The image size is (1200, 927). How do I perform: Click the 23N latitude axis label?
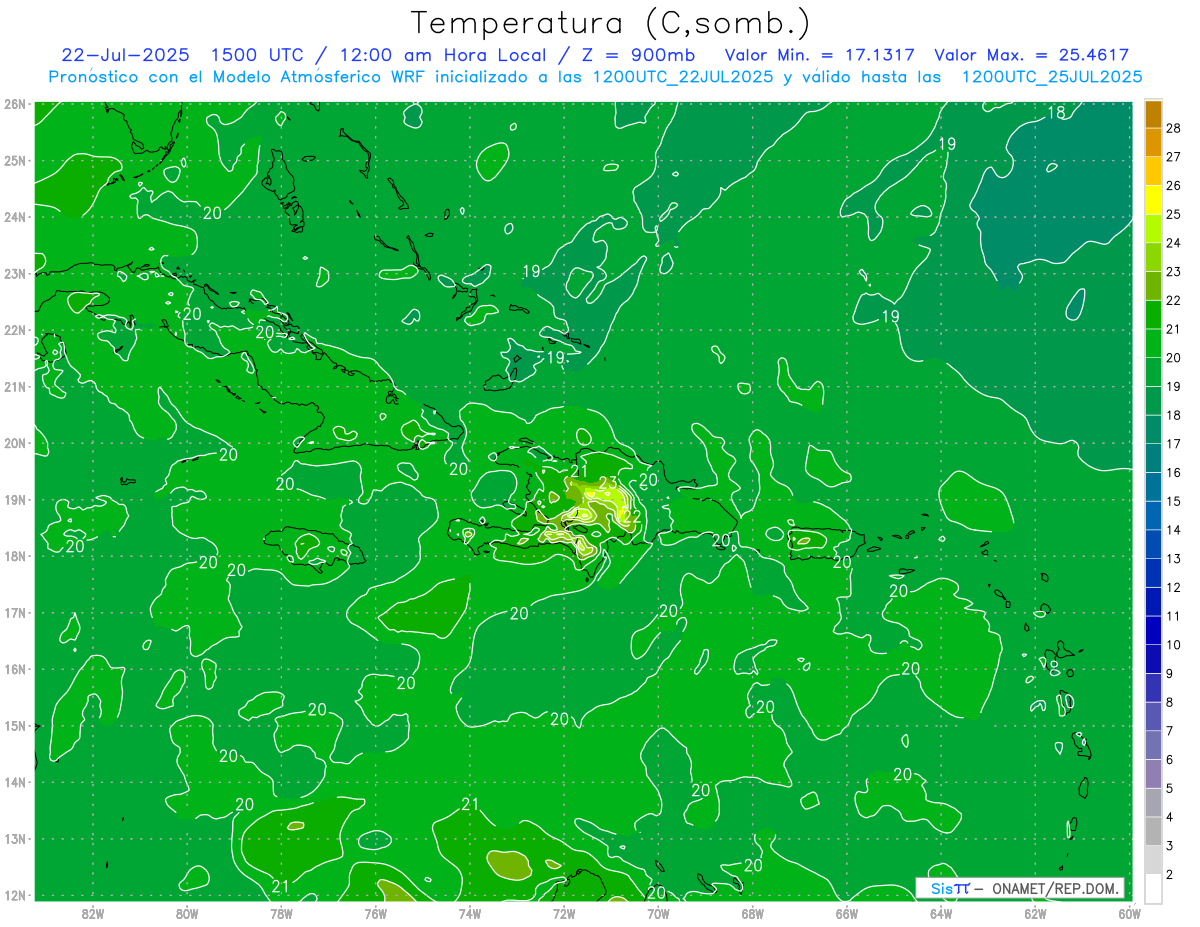14,273
